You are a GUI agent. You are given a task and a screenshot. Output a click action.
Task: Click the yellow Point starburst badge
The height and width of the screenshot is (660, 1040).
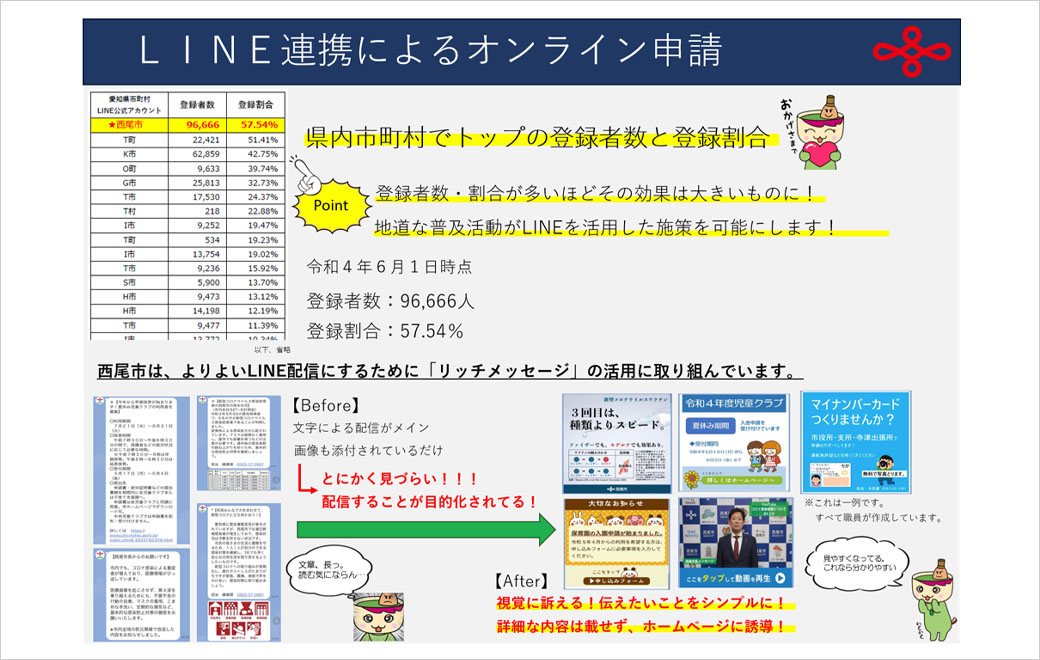point(331,206)
